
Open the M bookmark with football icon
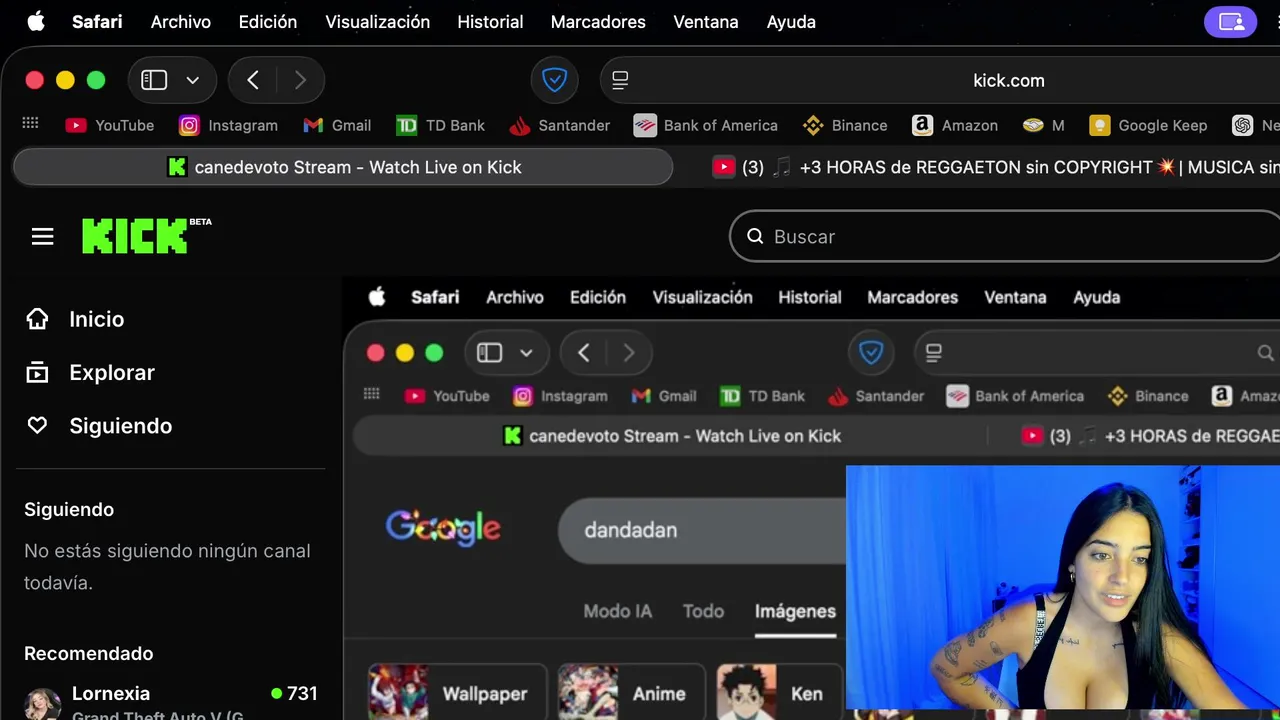[x=1044, y=125]
